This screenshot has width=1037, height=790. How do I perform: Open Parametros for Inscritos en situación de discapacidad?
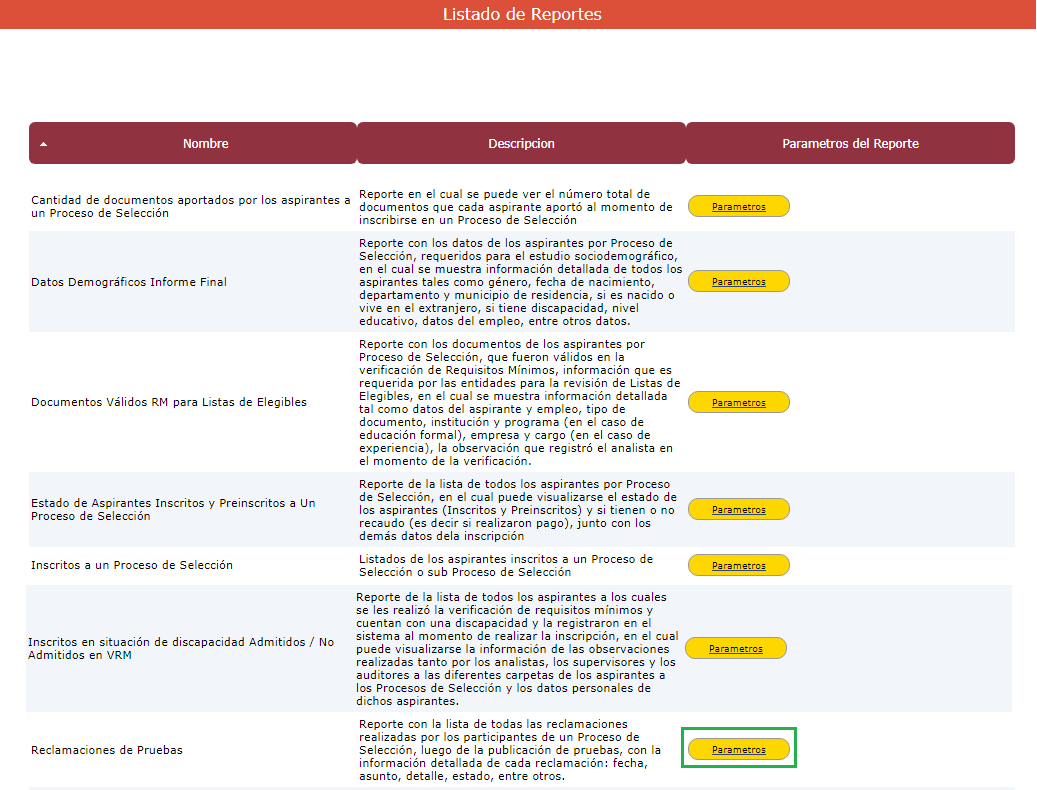[x=736, y=649]
